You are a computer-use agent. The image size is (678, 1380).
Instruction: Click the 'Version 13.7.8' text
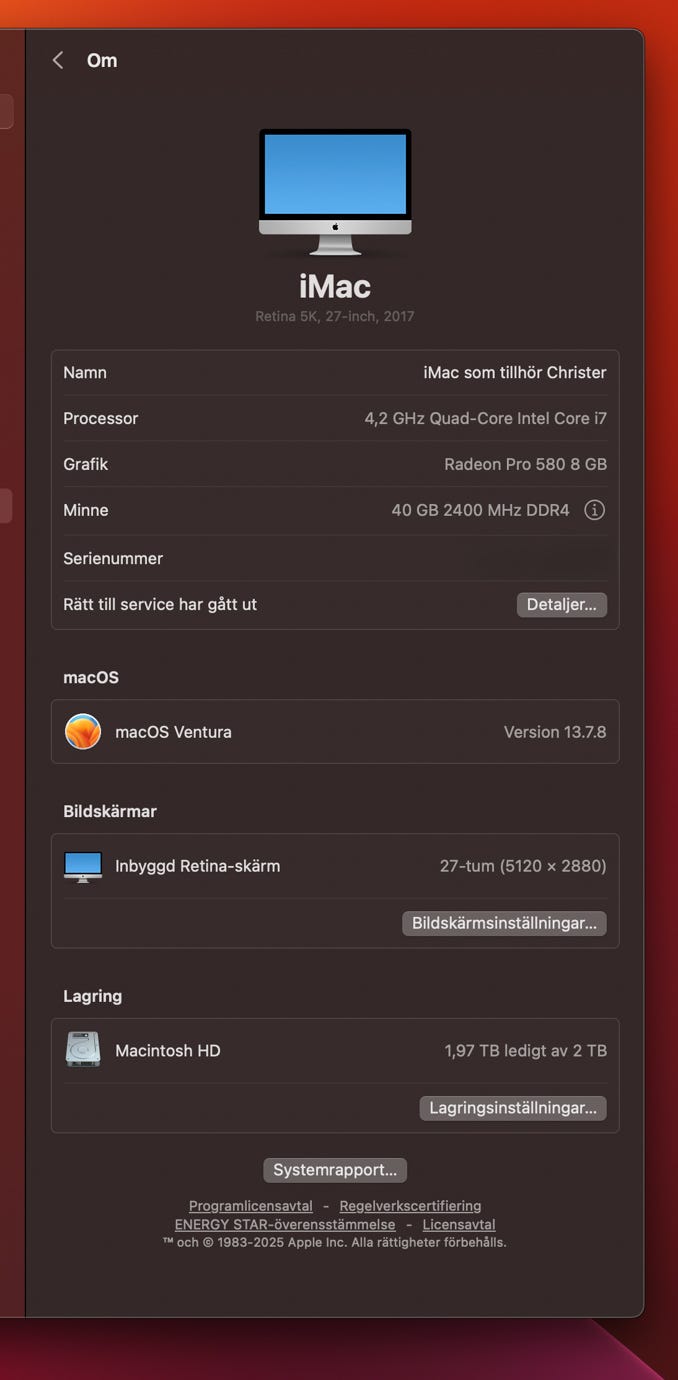click(555, 732)
